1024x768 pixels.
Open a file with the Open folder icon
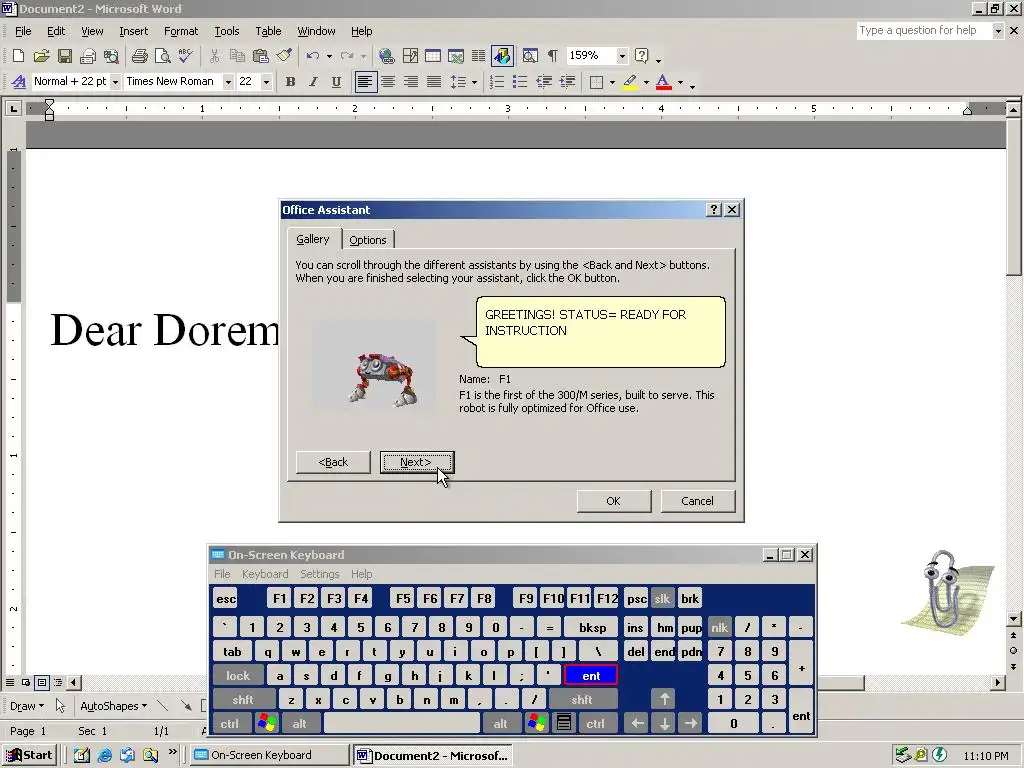(41, 56)
